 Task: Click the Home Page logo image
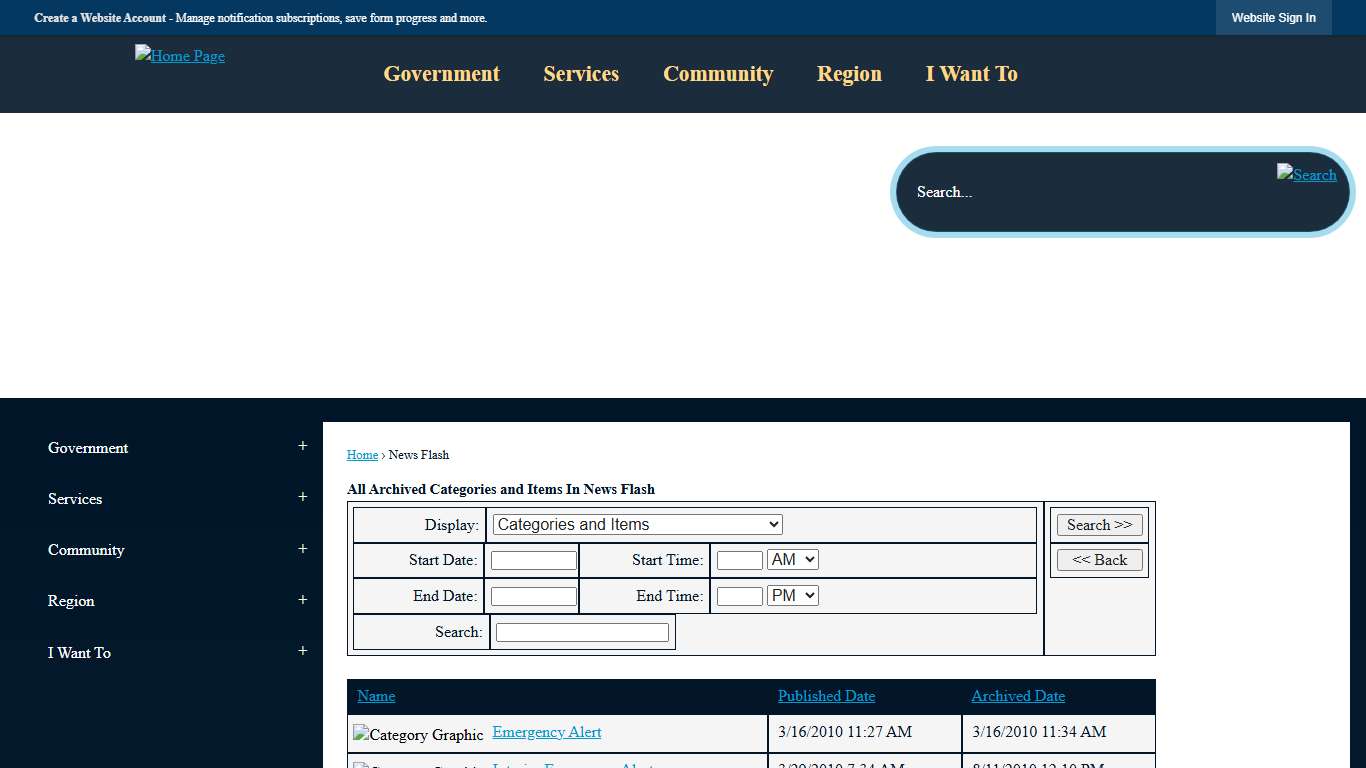pos(180,56)
